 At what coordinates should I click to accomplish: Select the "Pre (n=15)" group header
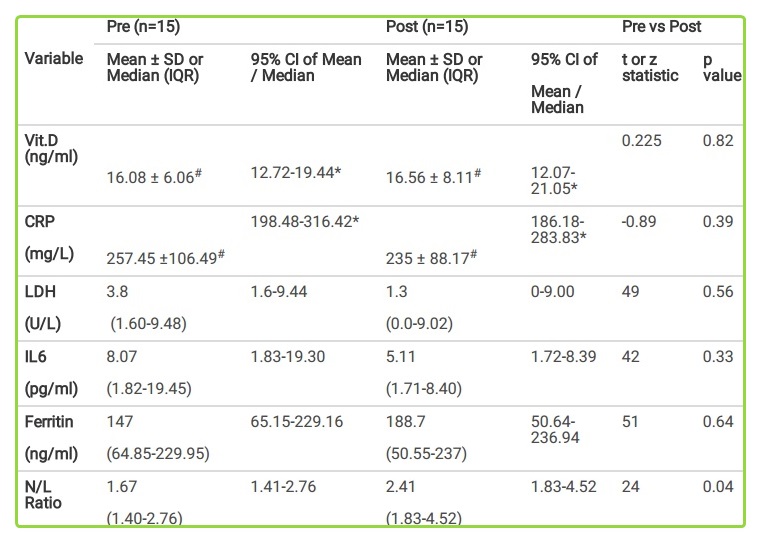point(142,26)
